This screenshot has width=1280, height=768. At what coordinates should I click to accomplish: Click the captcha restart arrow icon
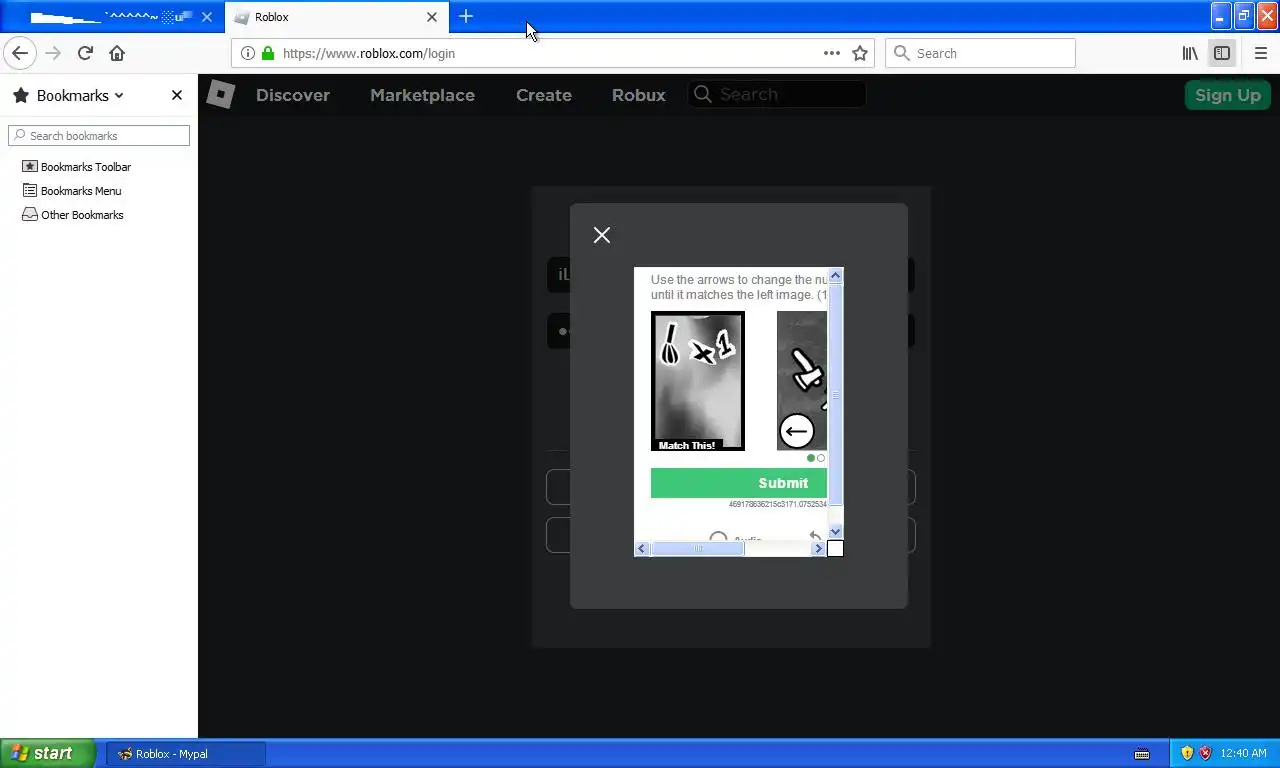[815, 538]
